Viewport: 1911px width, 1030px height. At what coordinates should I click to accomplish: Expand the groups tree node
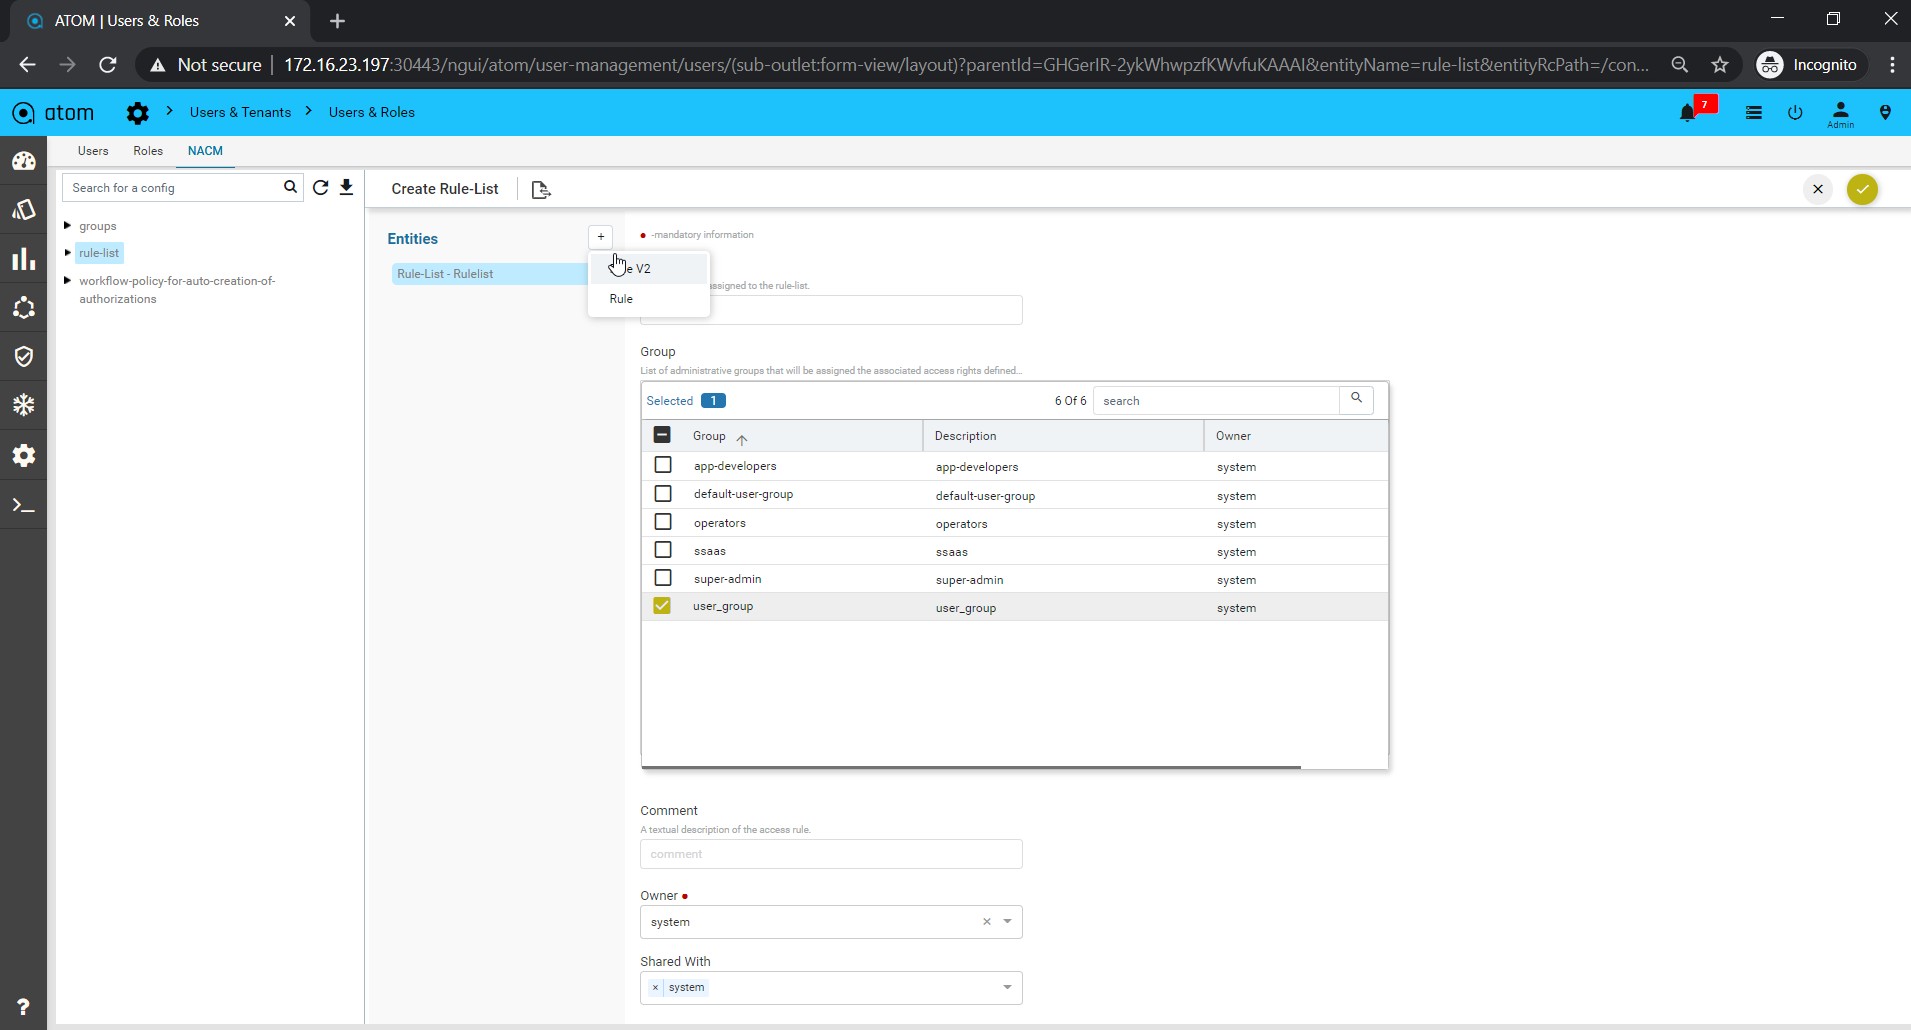point(67,226)
